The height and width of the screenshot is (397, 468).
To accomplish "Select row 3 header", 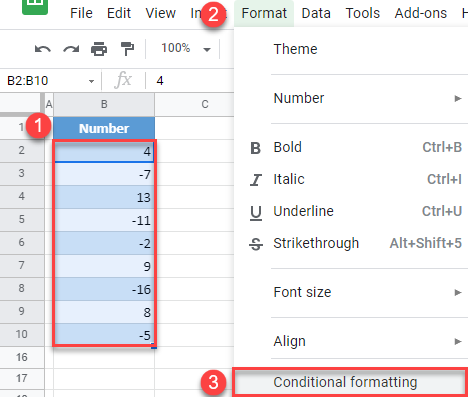I will [22, 174].
